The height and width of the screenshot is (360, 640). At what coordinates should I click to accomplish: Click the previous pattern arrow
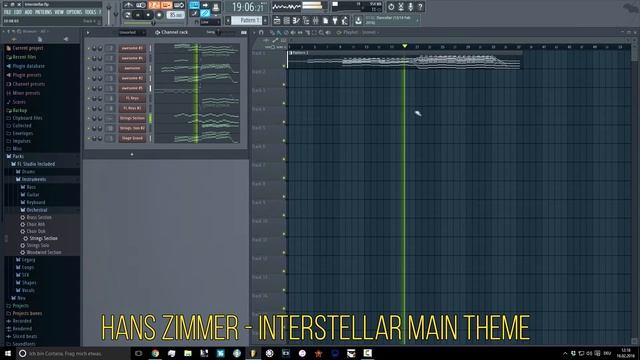[228, 20]
